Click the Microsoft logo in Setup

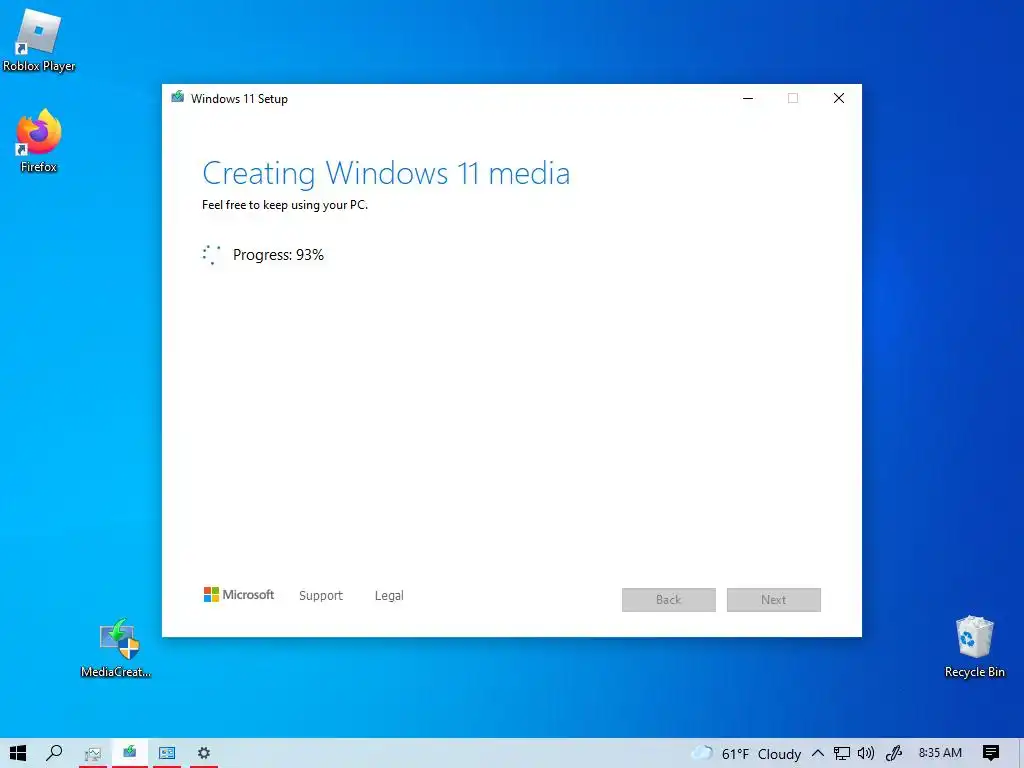(x=239, y=594)
